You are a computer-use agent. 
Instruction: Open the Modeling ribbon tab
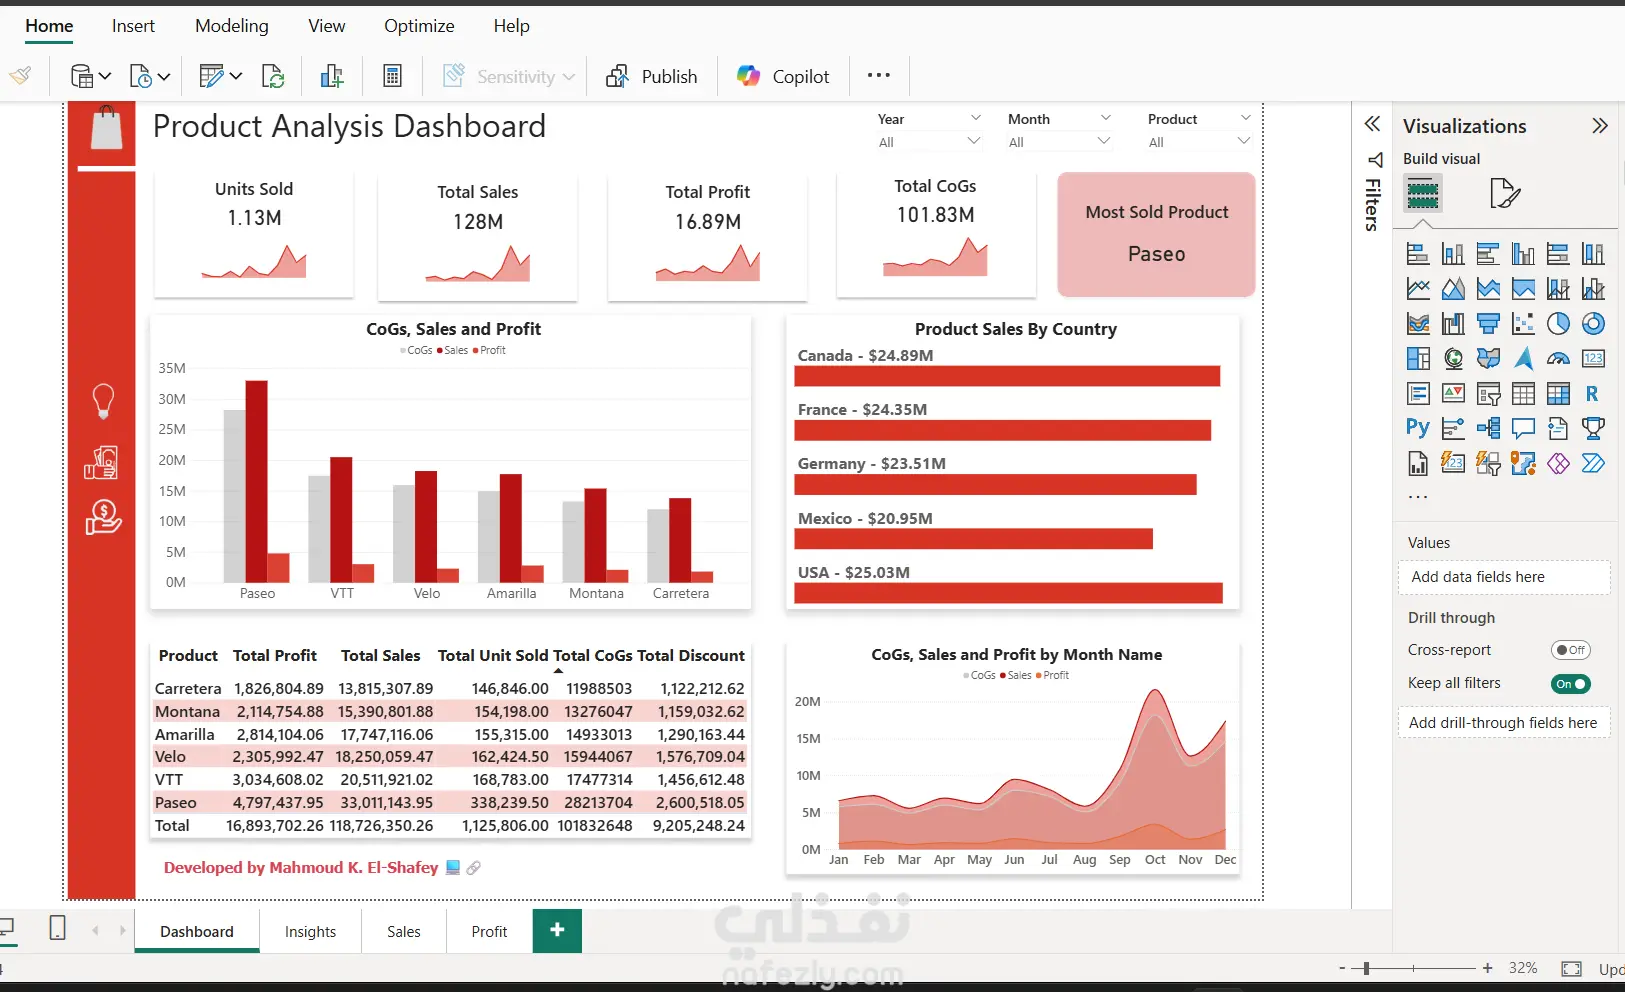[232, 26]
